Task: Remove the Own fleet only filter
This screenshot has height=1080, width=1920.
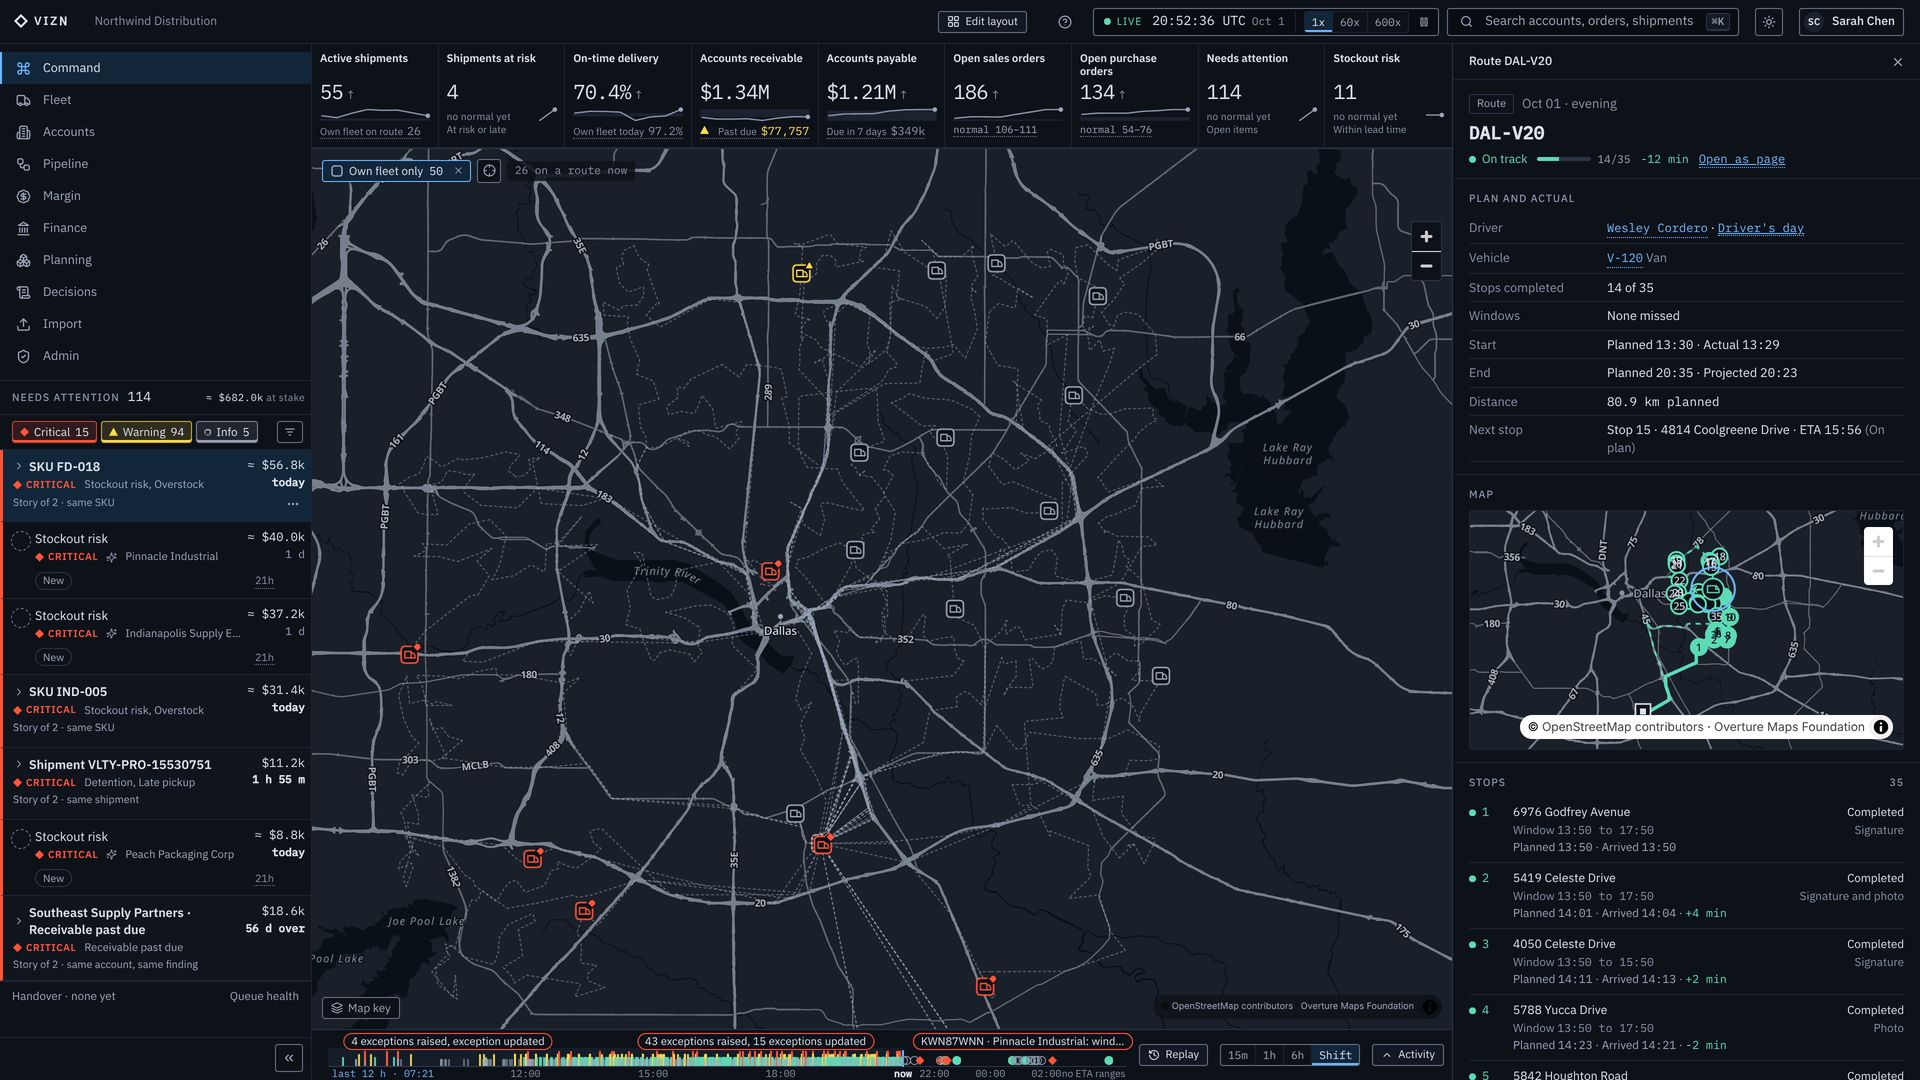Action: coord(458,171)
